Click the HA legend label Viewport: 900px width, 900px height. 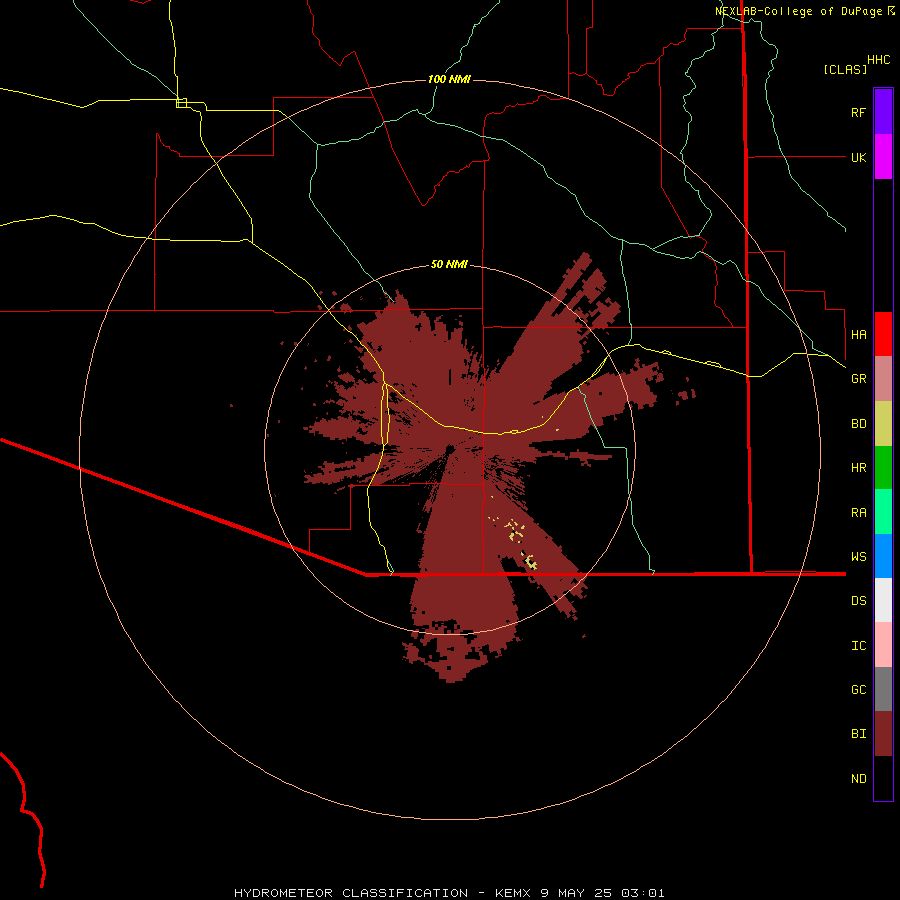pyautogui.click(x=858, y=334)
